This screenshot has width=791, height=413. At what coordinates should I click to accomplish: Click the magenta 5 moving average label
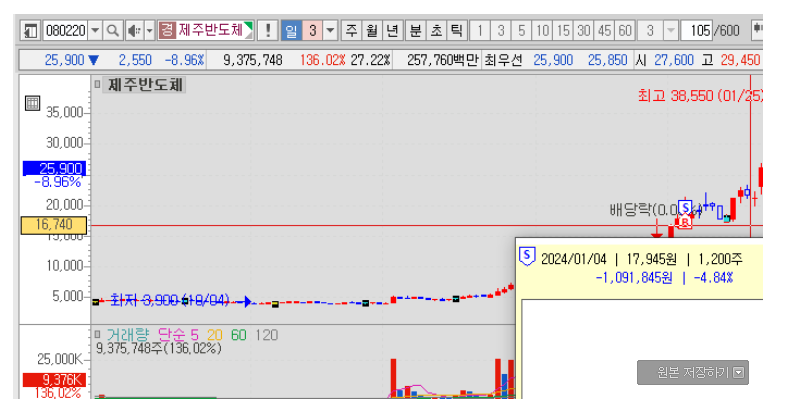tap(194, 335)
